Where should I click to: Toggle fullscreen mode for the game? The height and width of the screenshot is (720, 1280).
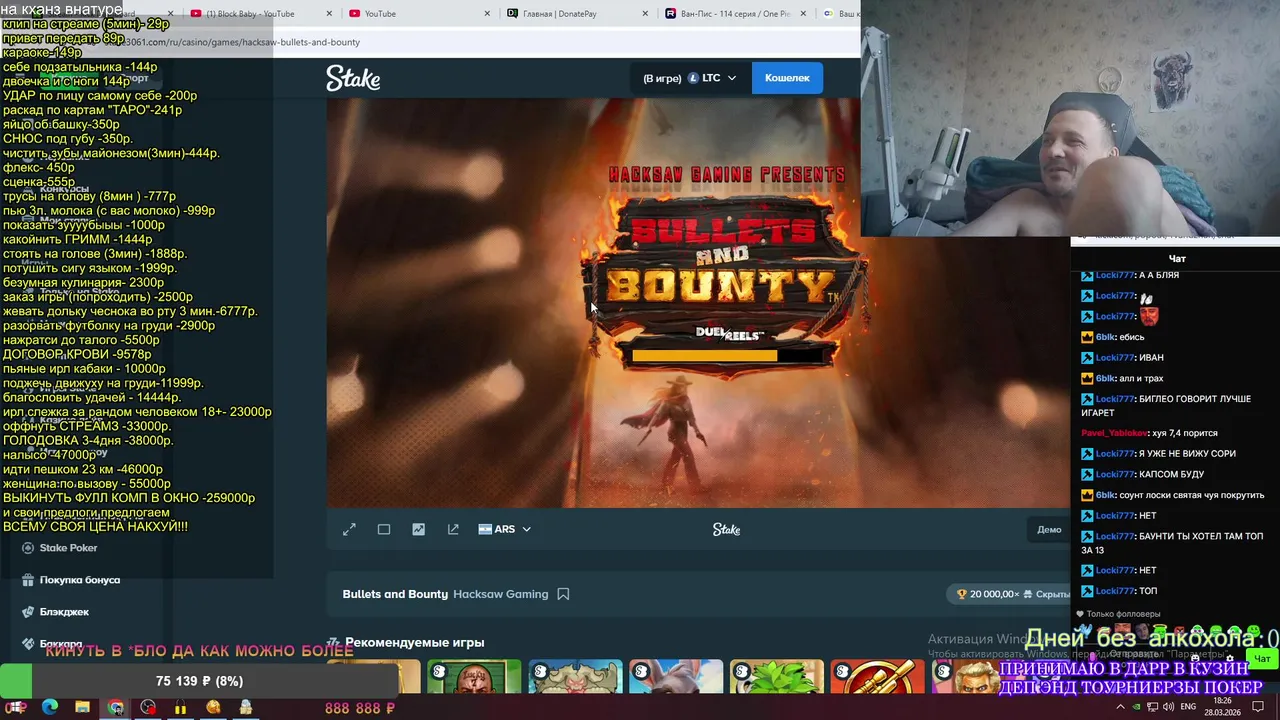[349, 529]
